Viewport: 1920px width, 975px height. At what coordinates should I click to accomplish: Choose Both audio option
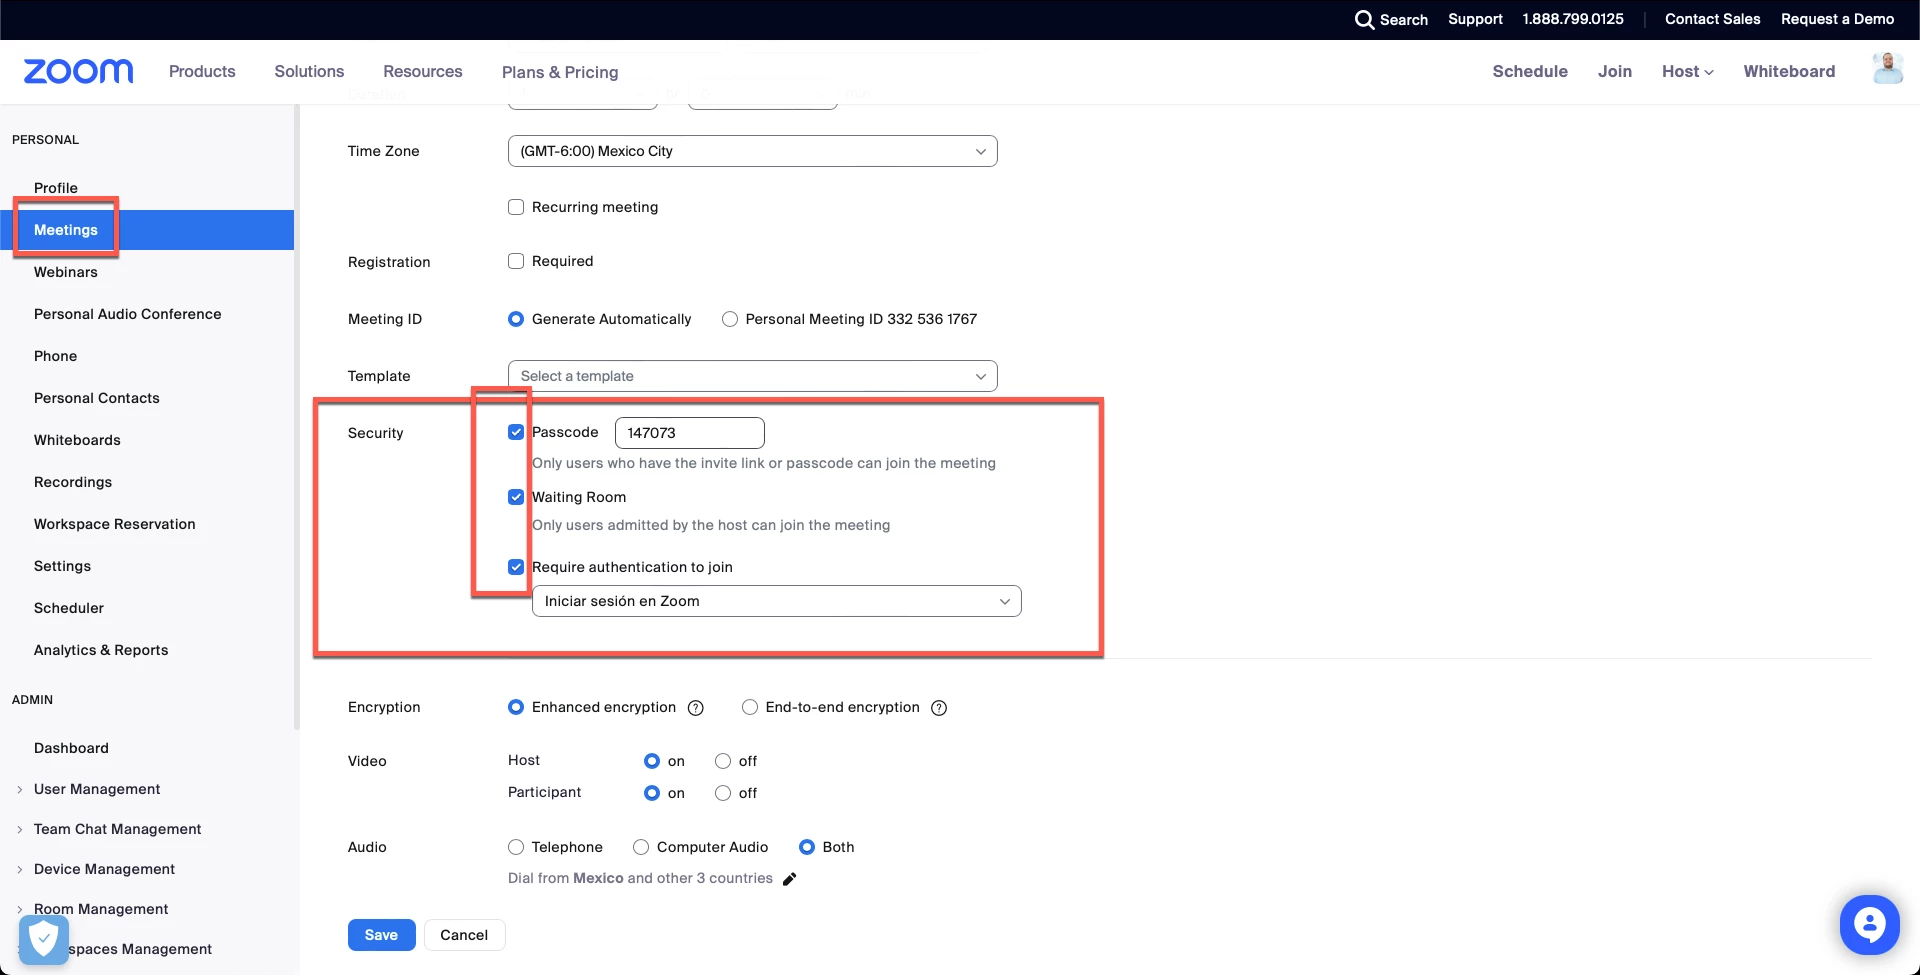click(807, 847)
